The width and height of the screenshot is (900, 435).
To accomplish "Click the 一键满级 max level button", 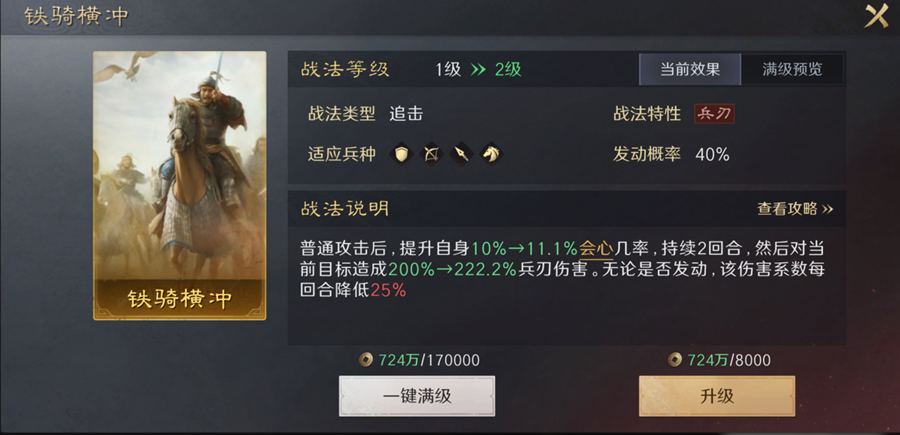I will tap(417, 396).
